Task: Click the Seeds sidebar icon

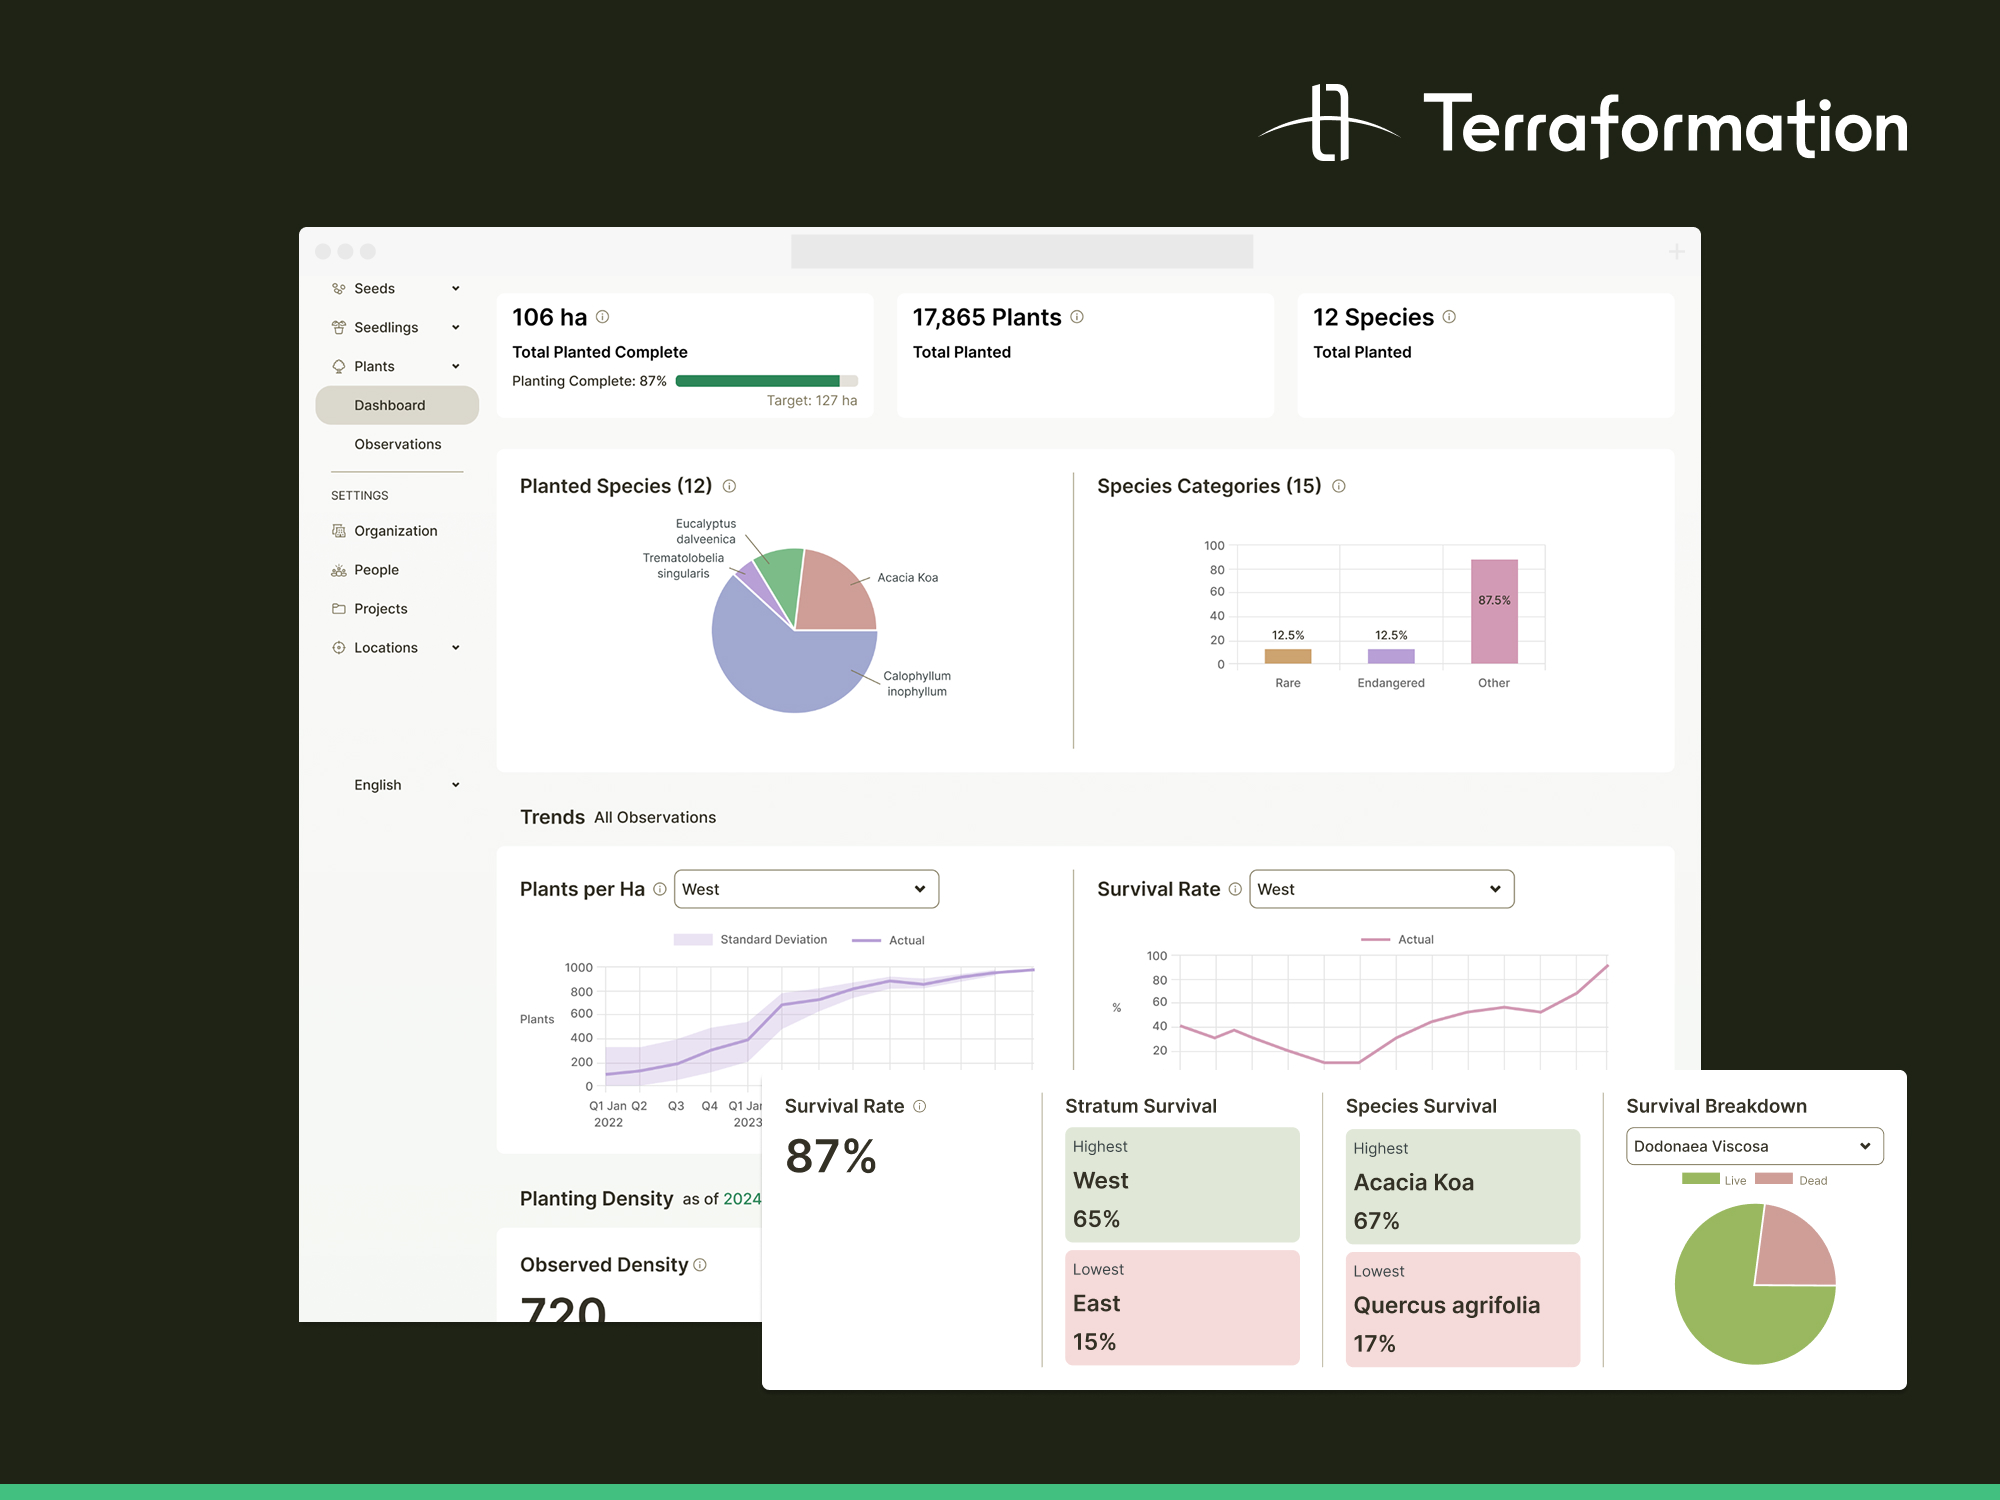Action: coord(338,288)
